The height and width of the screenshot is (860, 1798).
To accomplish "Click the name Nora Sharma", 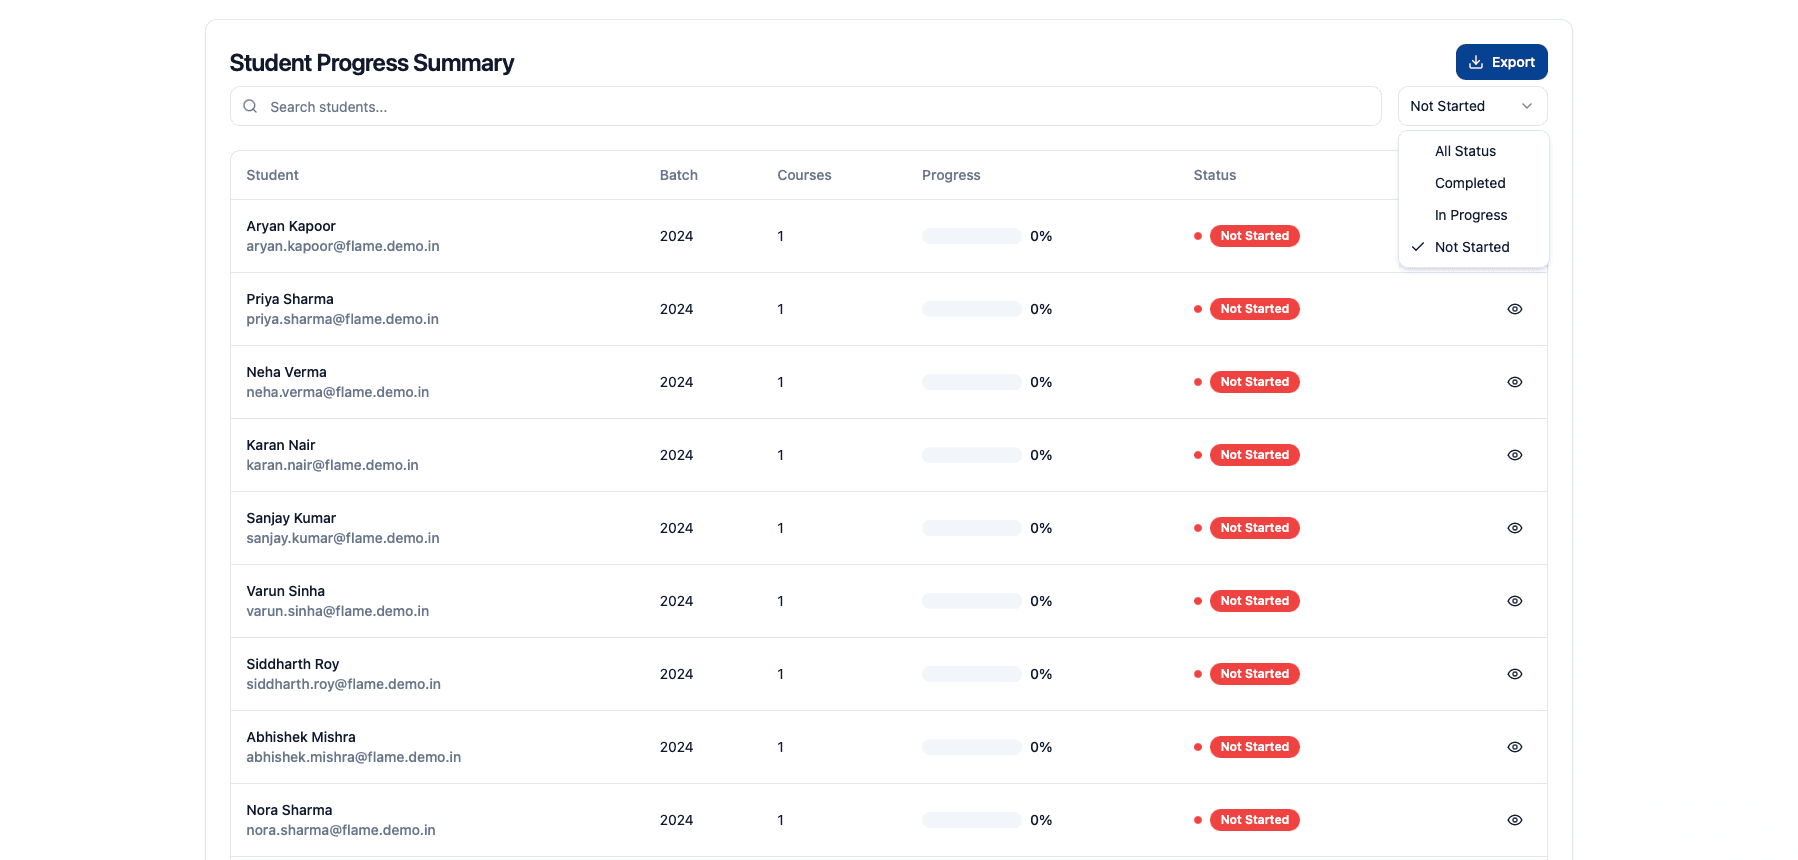I will pyautogui.click(x=289, y=810).
